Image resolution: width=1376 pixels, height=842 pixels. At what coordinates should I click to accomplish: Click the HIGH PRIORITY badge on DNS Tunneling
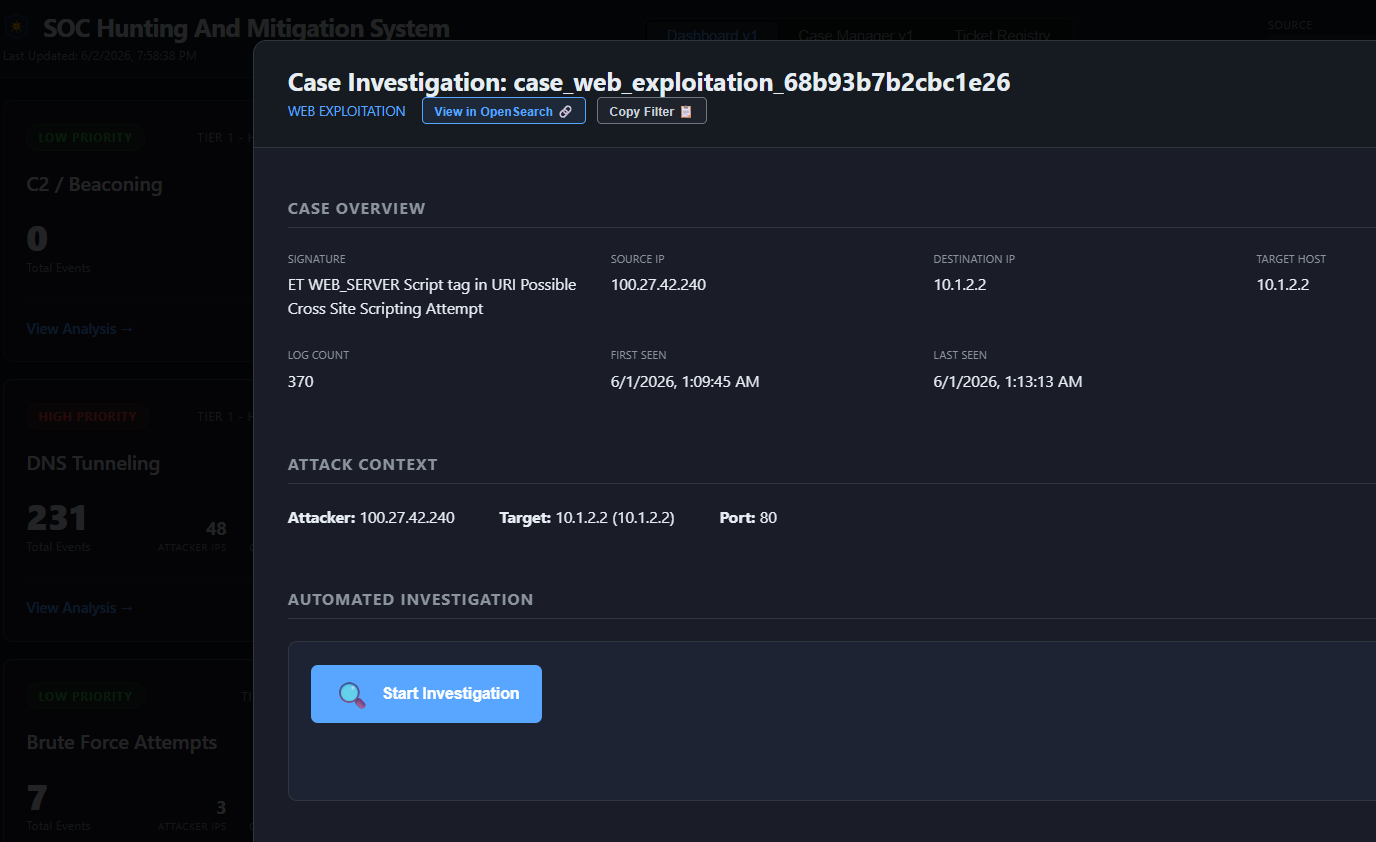(x=87, y=417)
